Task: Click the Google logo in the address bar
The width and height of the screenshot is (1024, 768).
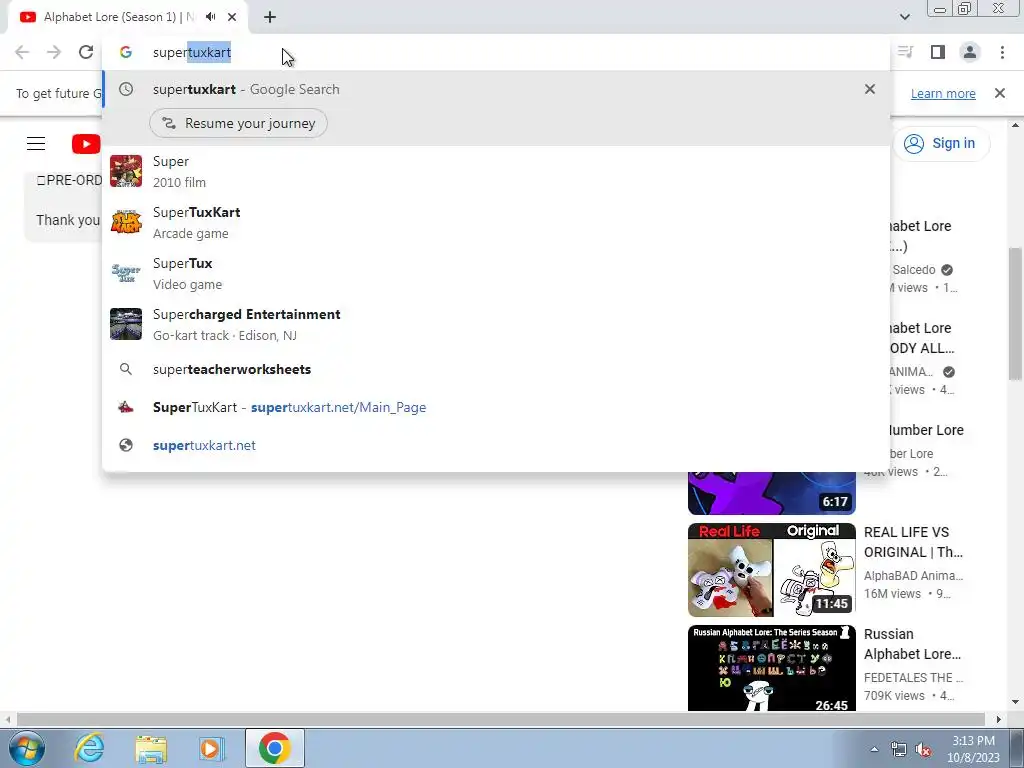Action: pos(126,52)
